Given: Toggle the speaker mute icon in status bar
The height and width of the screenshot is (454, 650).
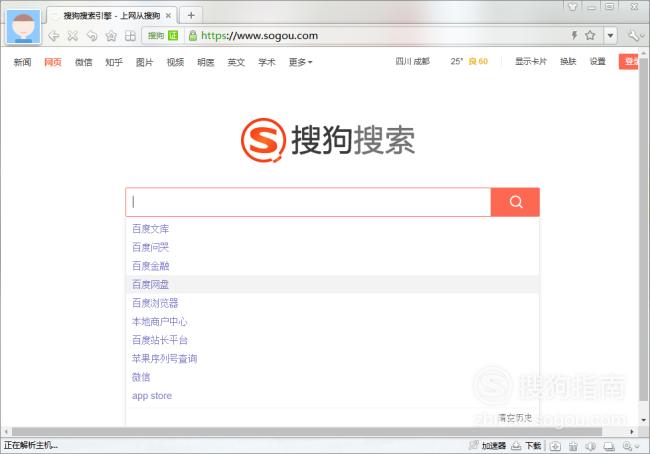Looking at the screenshot, I should 591,446.
